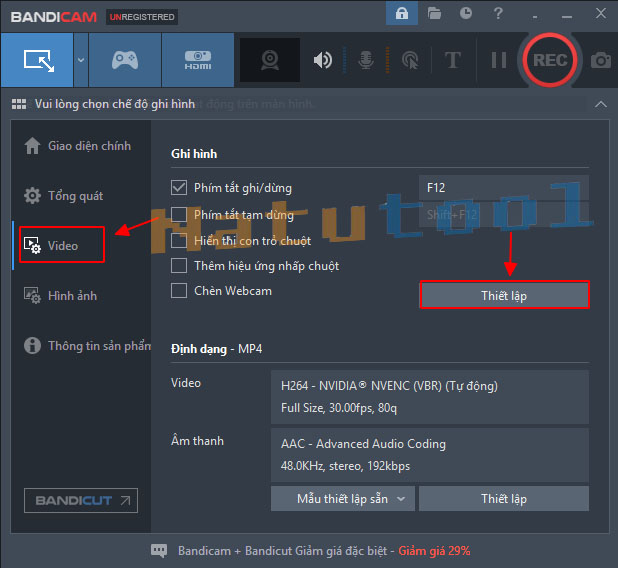
Task: Uncheck the Phím tắt ghi/dừng checkbox
Action: [179, 187]
